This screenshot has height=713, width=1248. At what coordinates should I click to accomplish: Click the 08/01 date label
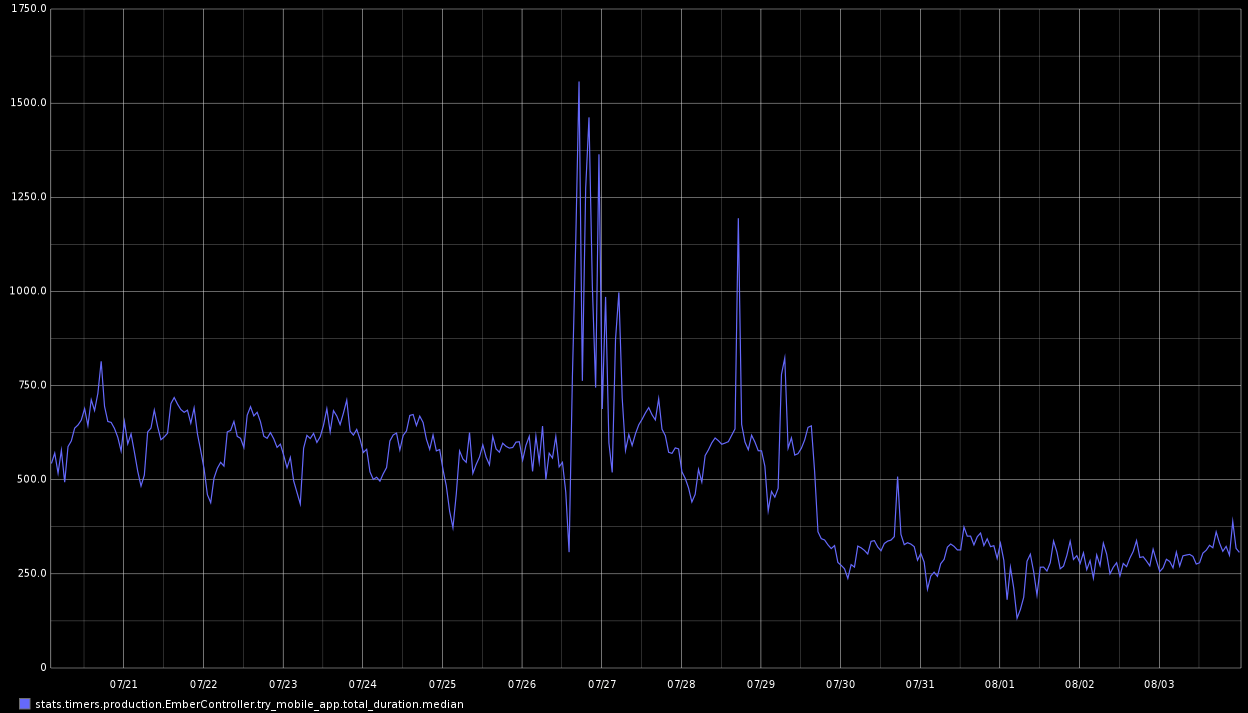point(999,684)
